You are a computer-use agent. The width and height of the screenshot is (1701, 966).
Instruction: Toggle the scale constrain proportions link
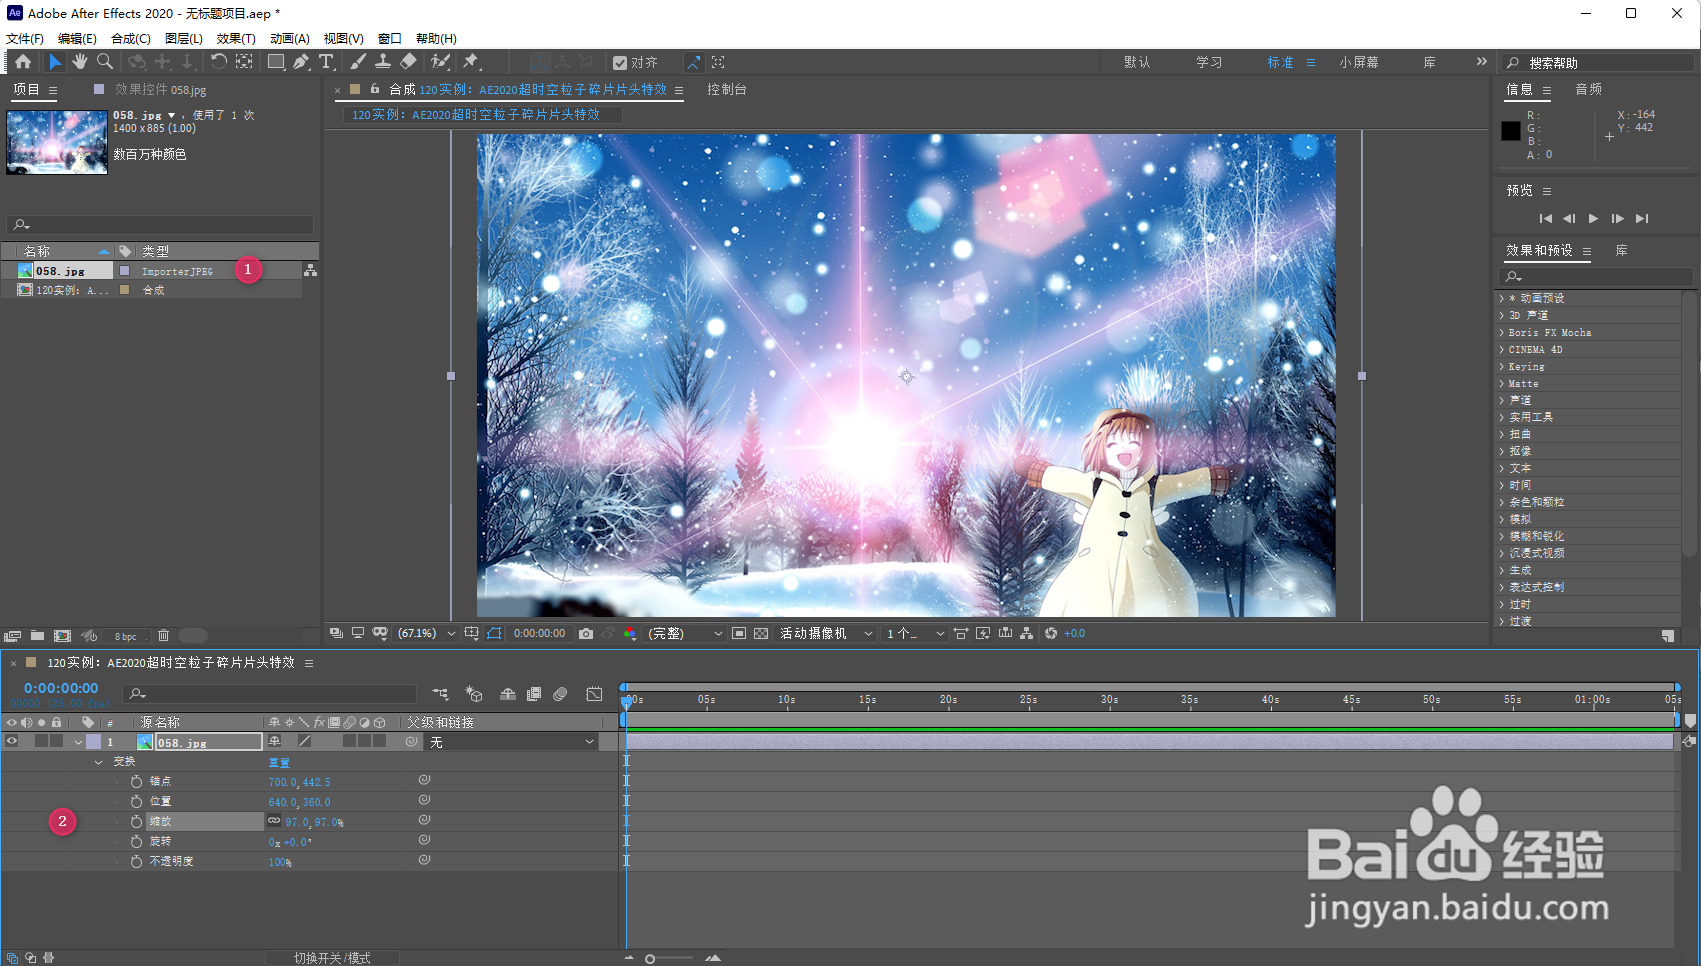[274, 821]
